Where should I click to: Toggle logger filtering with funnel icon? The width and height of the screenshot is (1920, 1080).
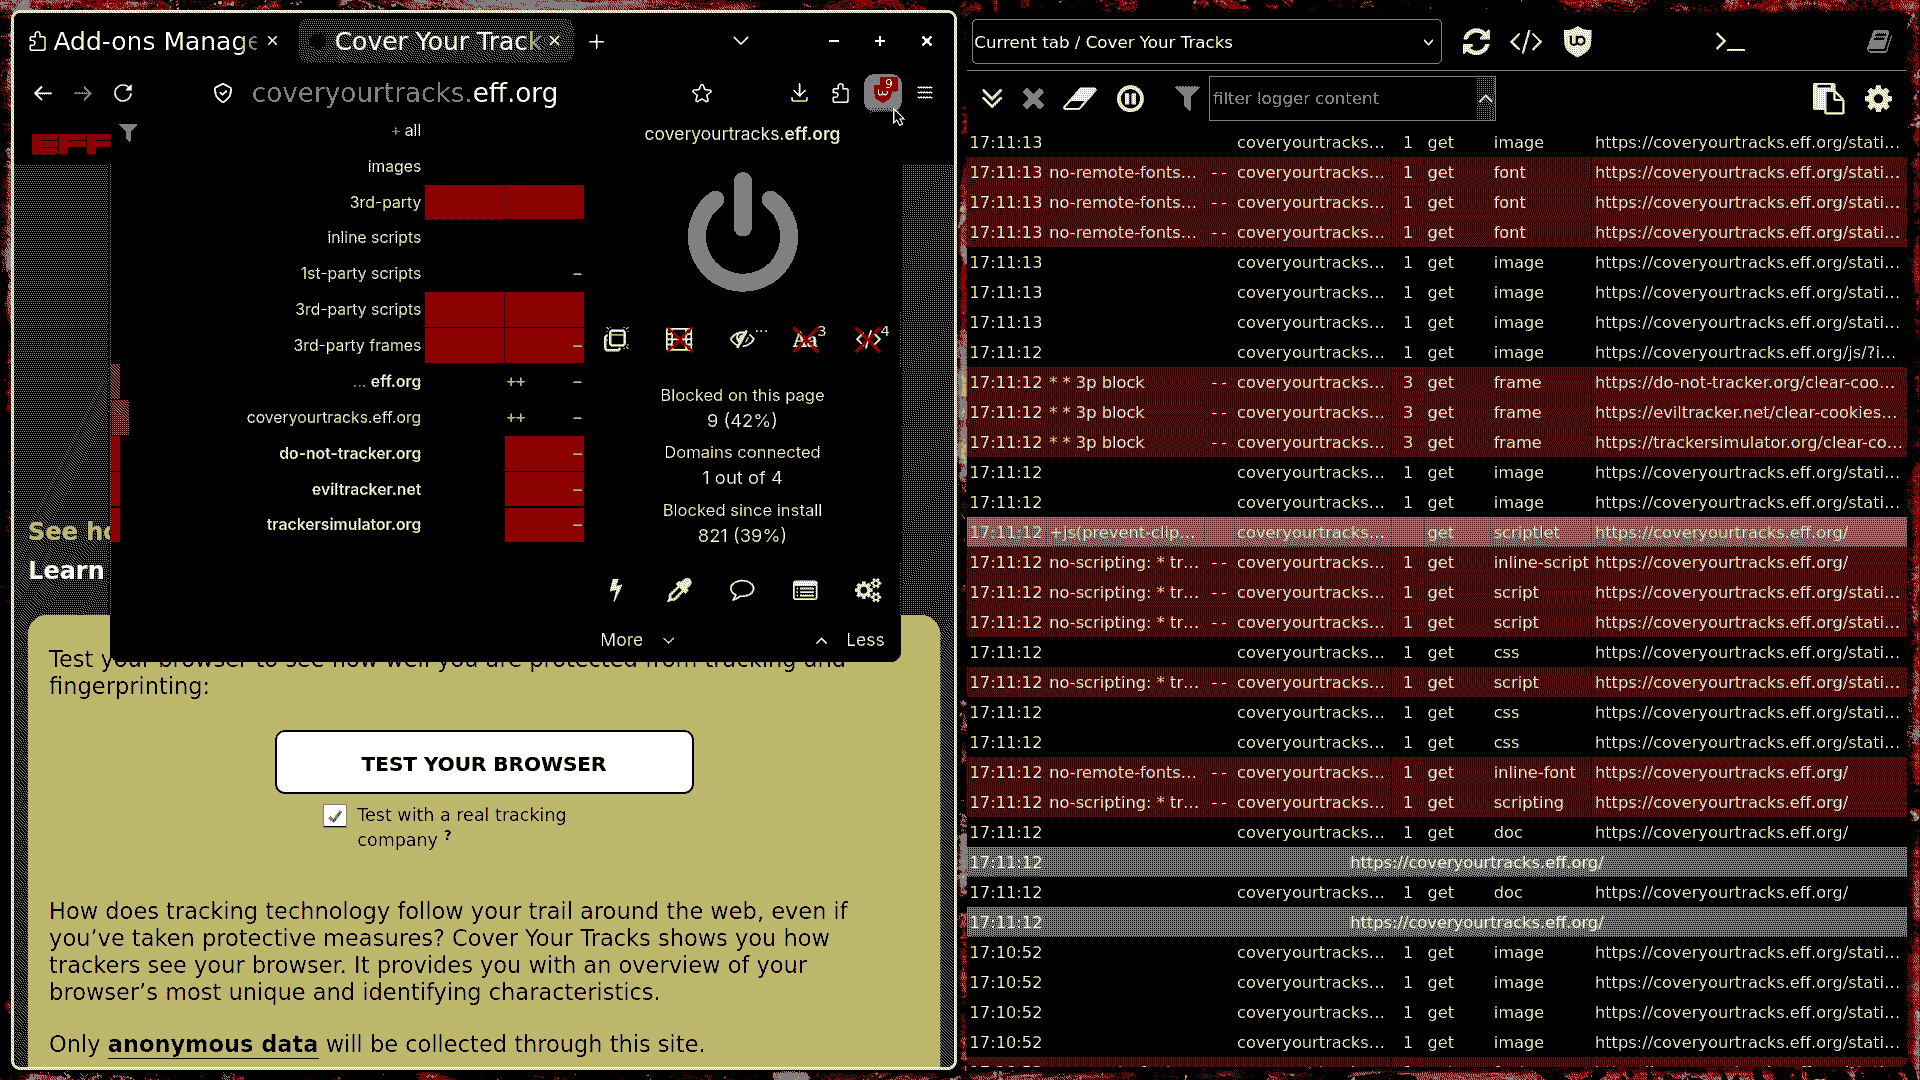[x=1186, y=98]
